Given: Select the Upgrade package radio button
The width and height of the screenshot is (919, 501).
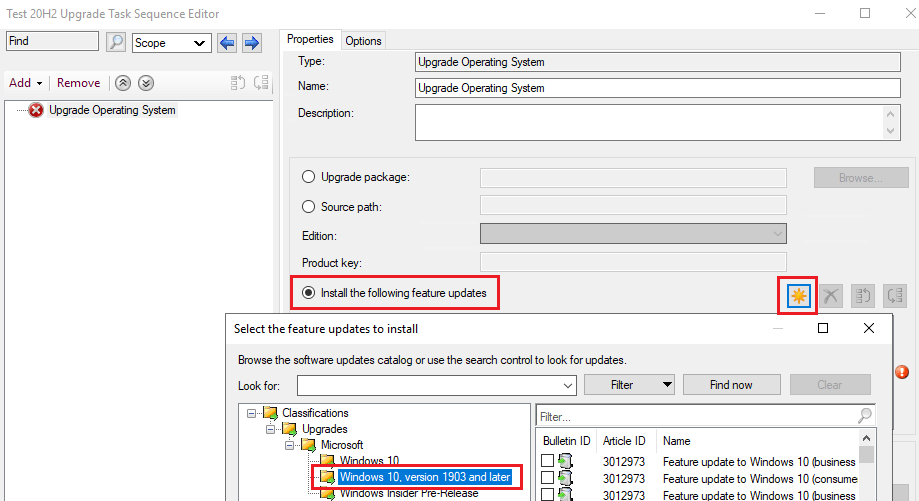Looking at the screenshot, I should click(308, 177).
